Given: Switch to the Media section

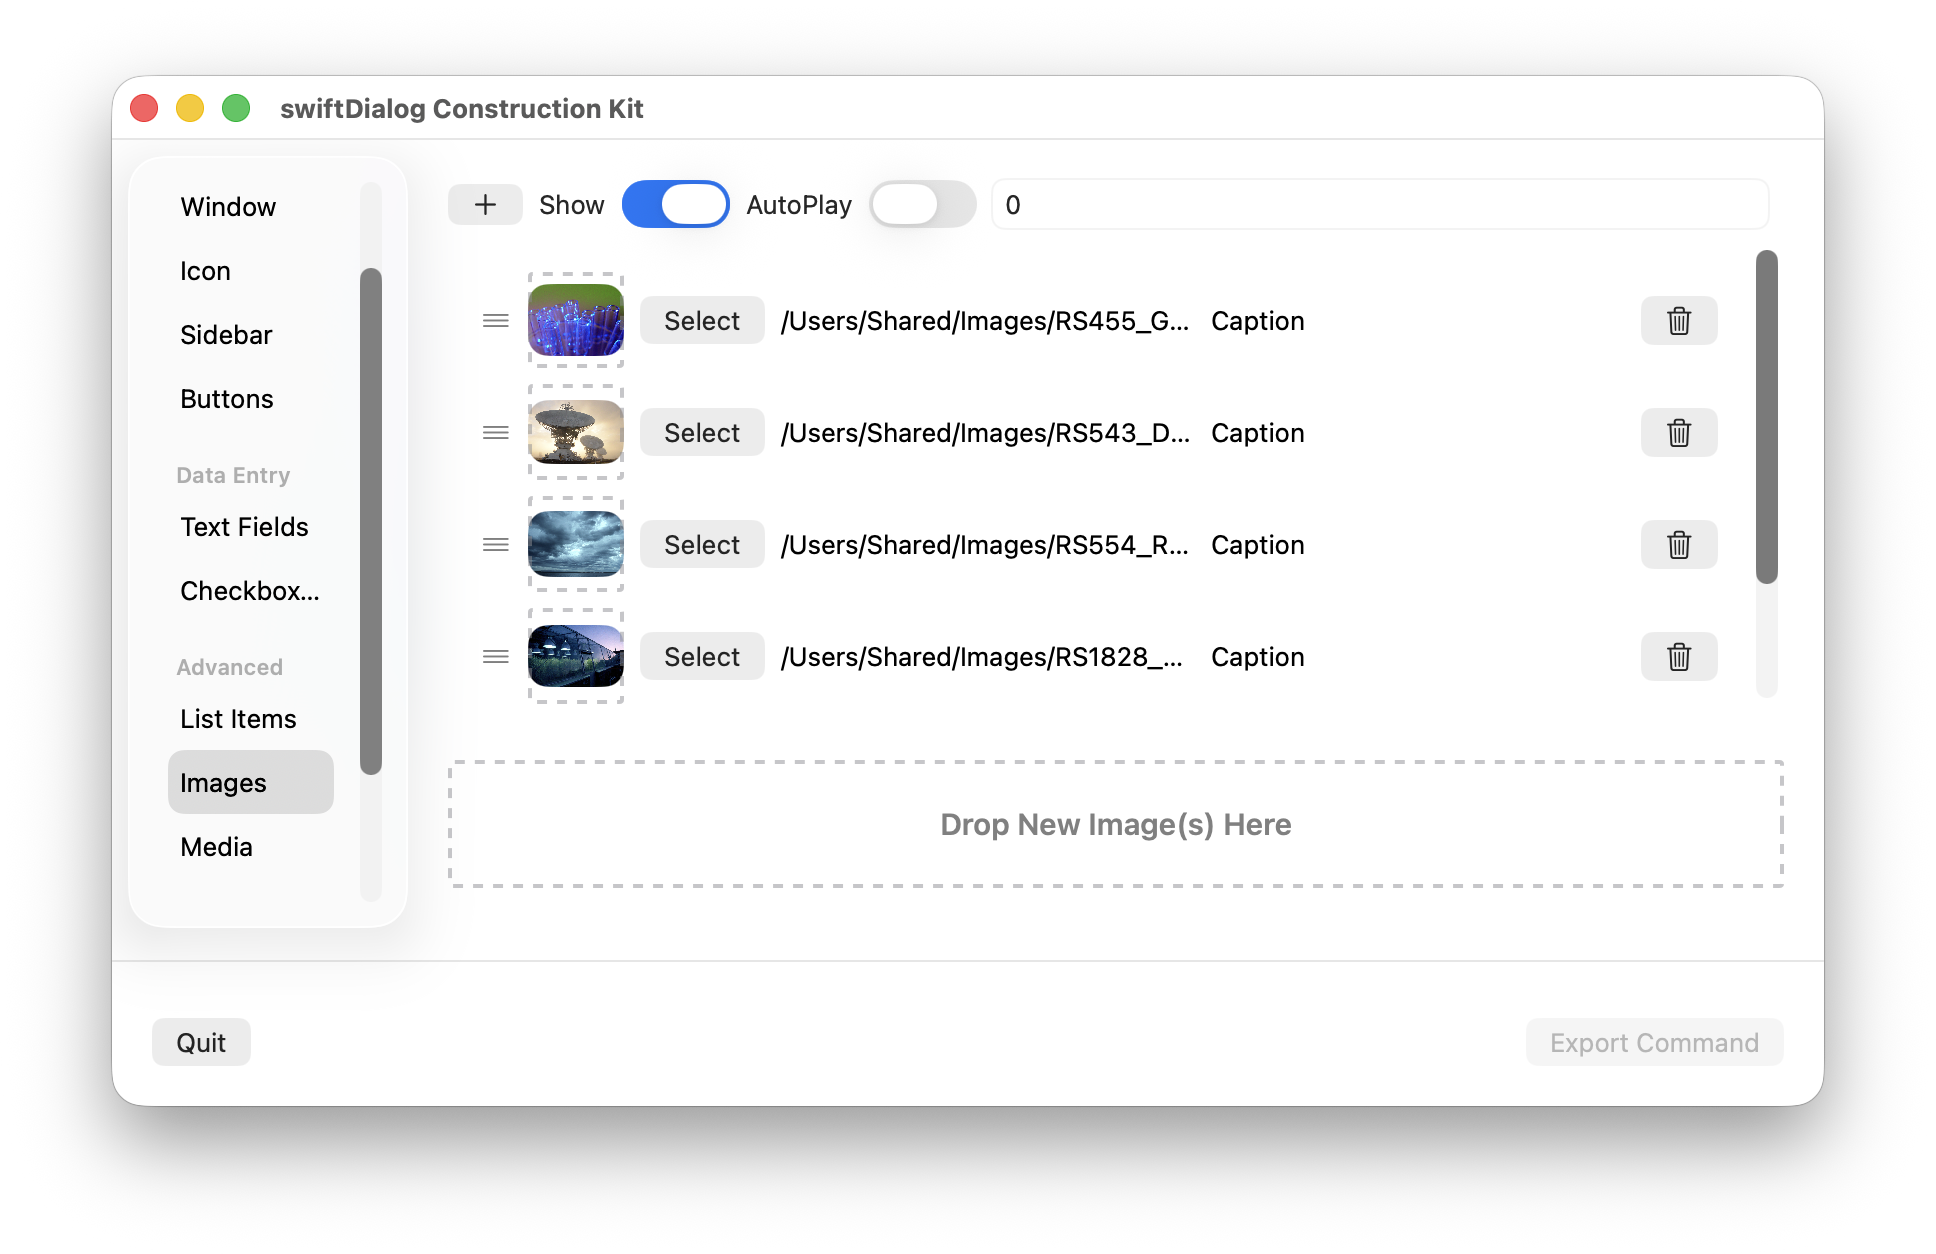Looking at the screenshot, I should 217,847.
